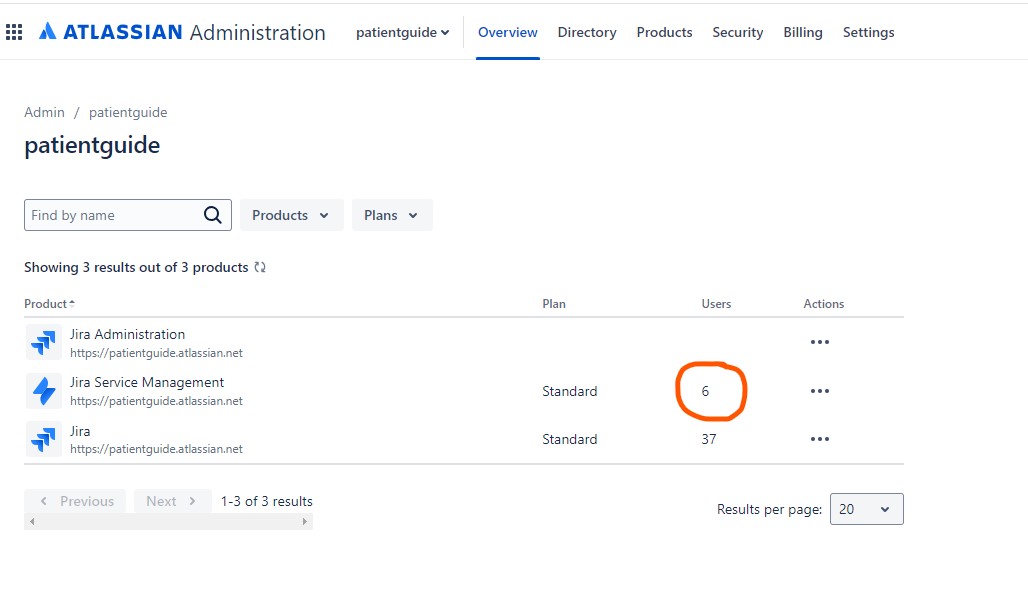Image resolution: width=1028 pixels, height=592 pixels.
Task: Click the scrollbar left arrow
Action: (x=32, y=522)
